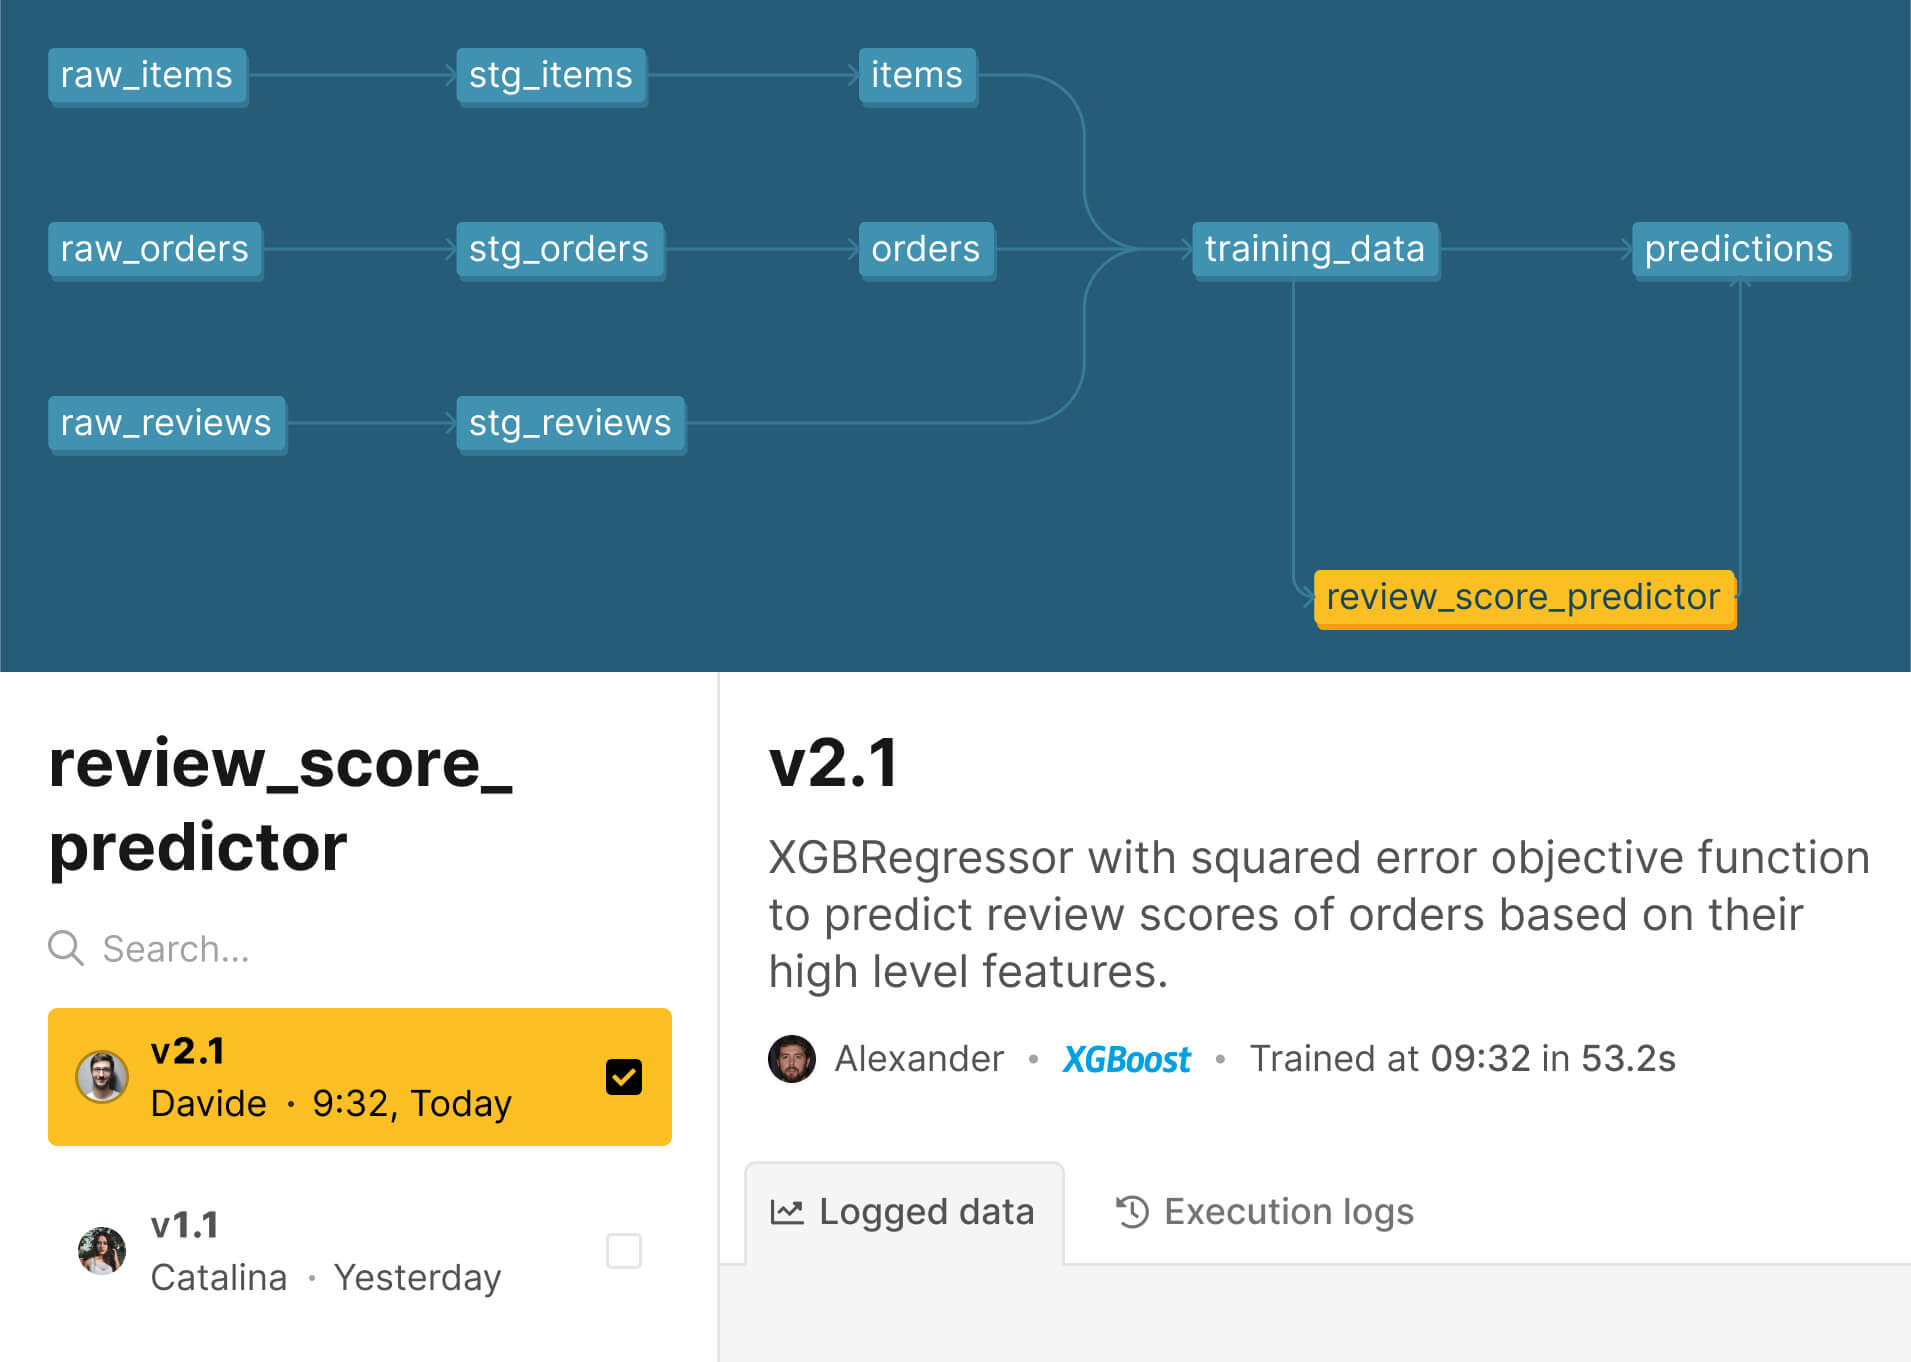Select the items node
This screenshot has height=1362, width=1911.
click(x=917, y=76)
